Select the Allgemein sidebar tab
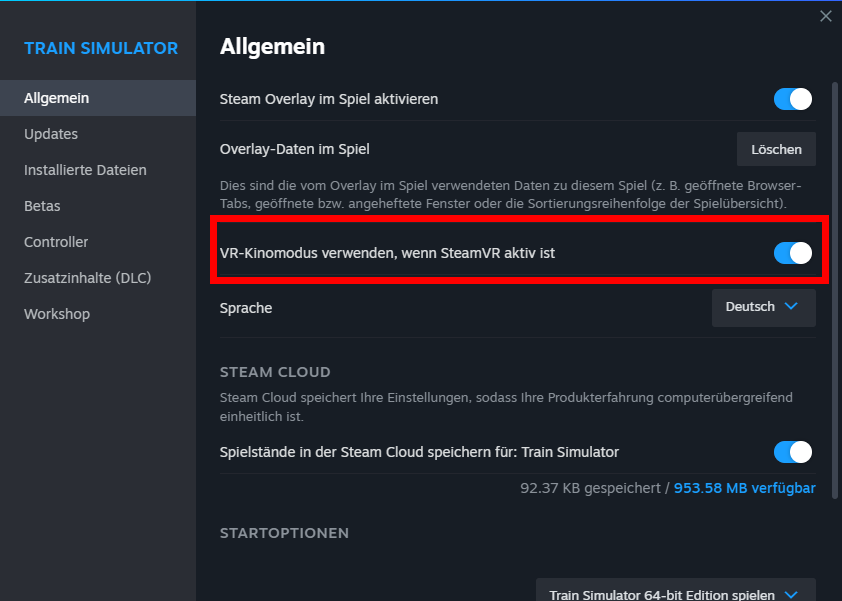The image size is (842, 601). (x=57, y=98)
